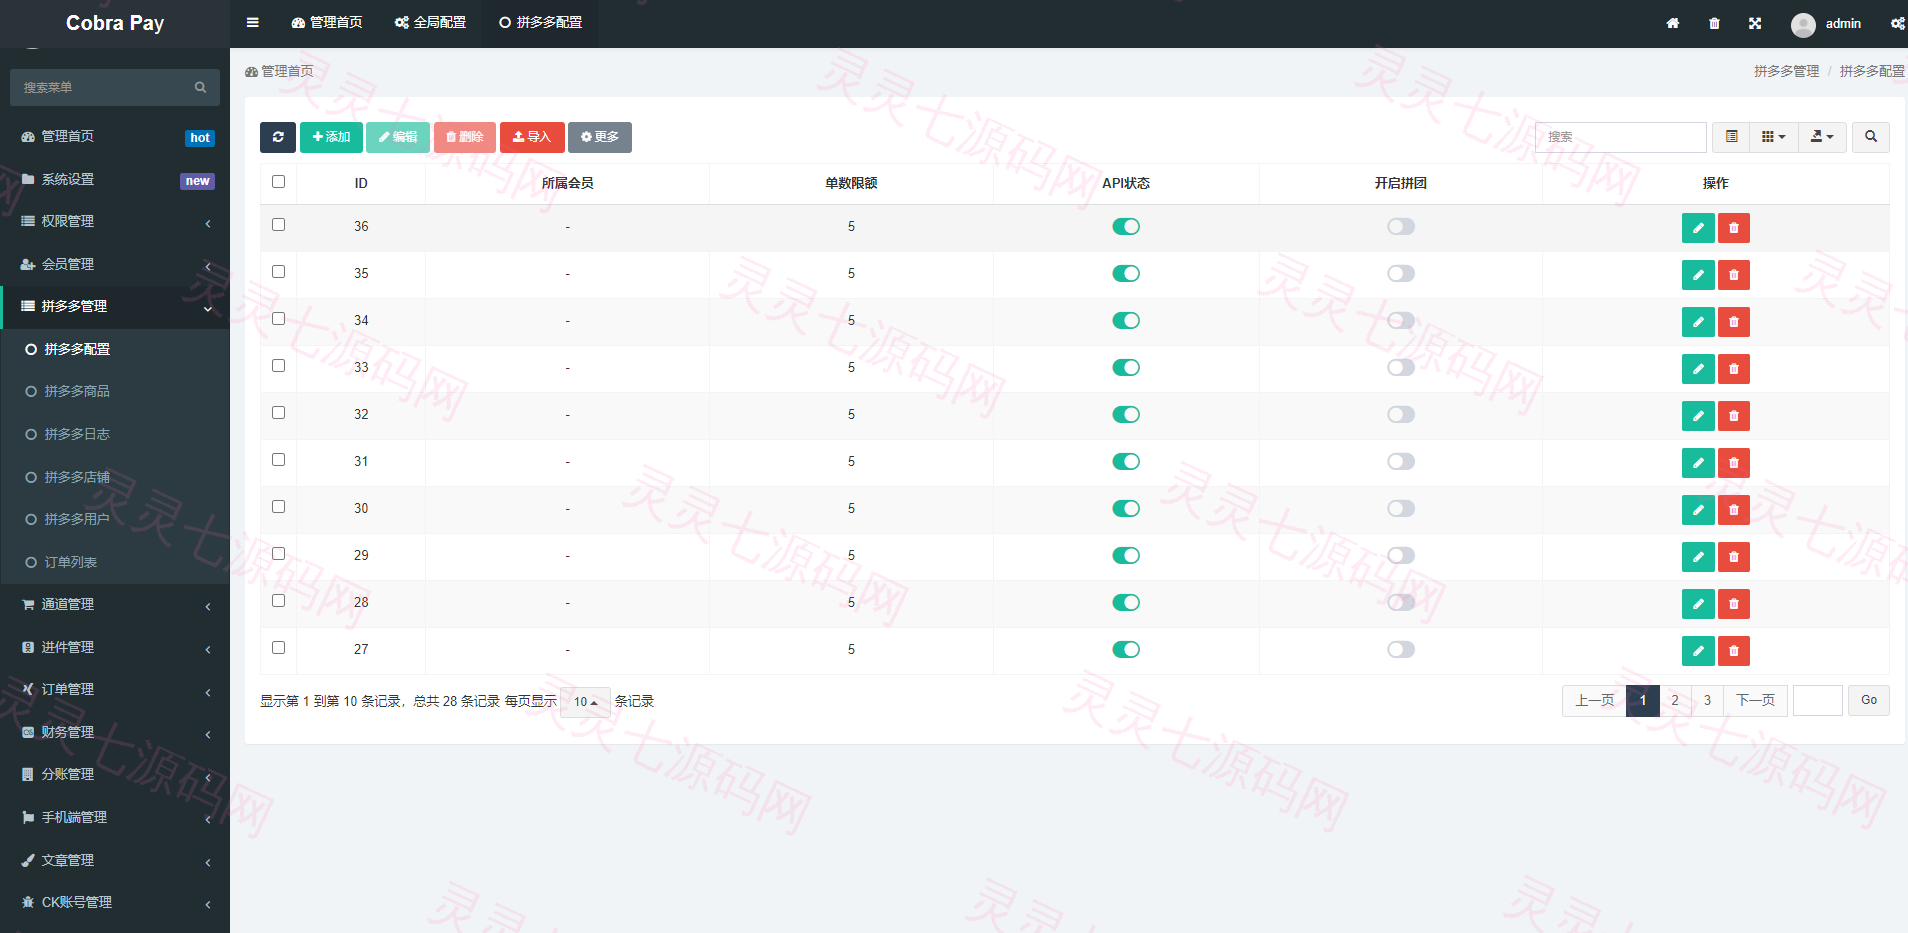1908x933 pixels.
Task: Expand 通道管理 sidebar menu
Action: coord(115,605)
